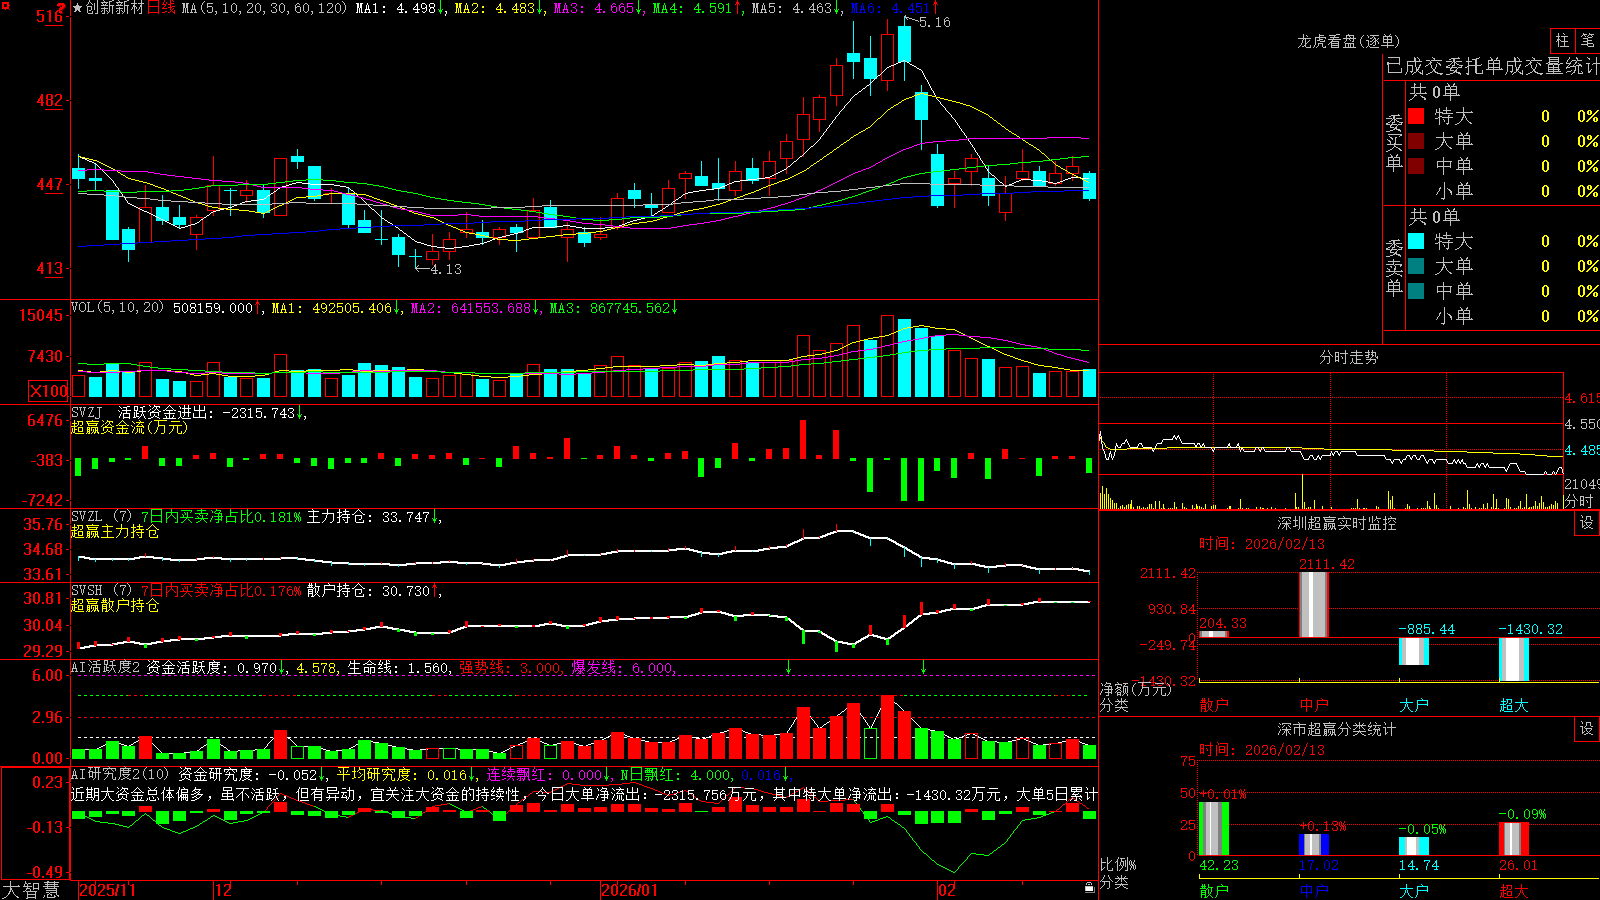Click the SVZL (7) indicator name

tap(102, 517)
